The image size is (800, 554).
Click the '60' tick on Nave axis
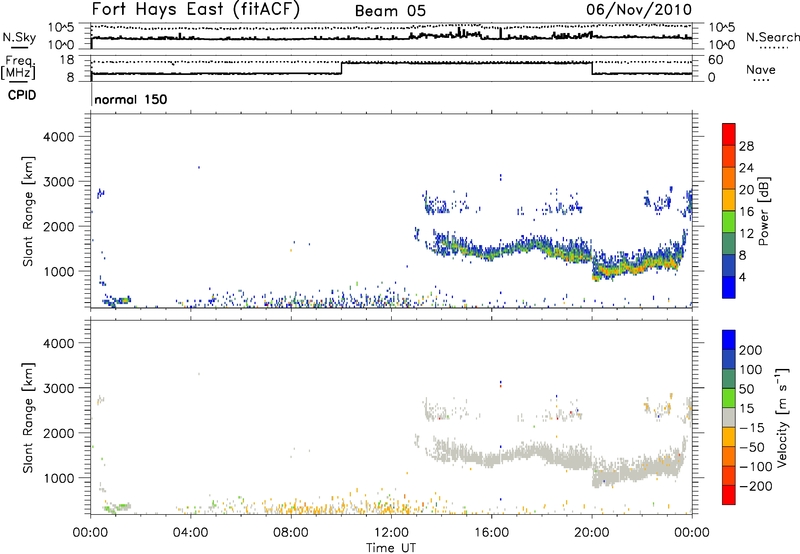716,60
